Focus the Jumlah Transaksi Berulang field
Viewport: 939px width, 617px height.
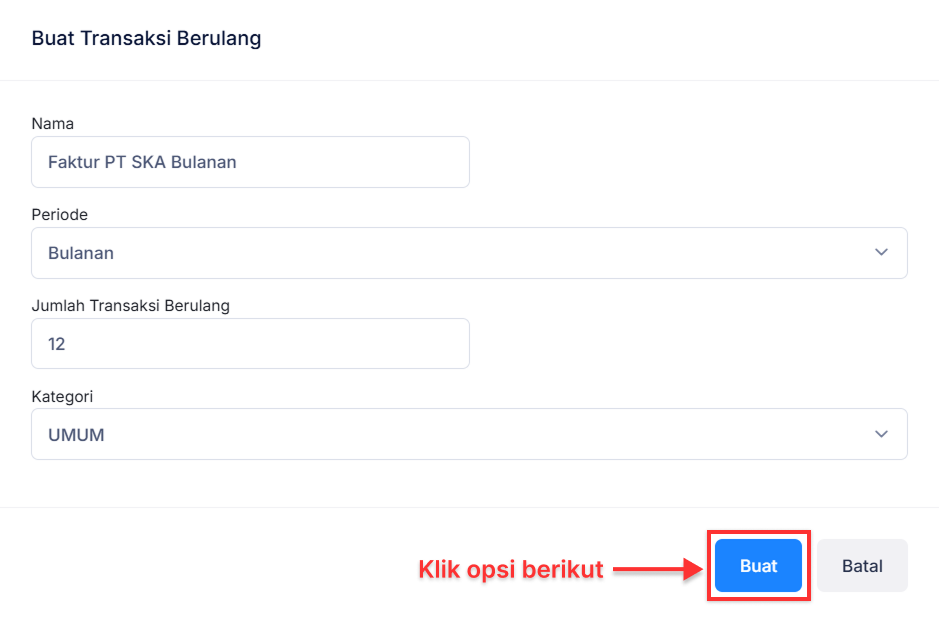pos(250,343)
